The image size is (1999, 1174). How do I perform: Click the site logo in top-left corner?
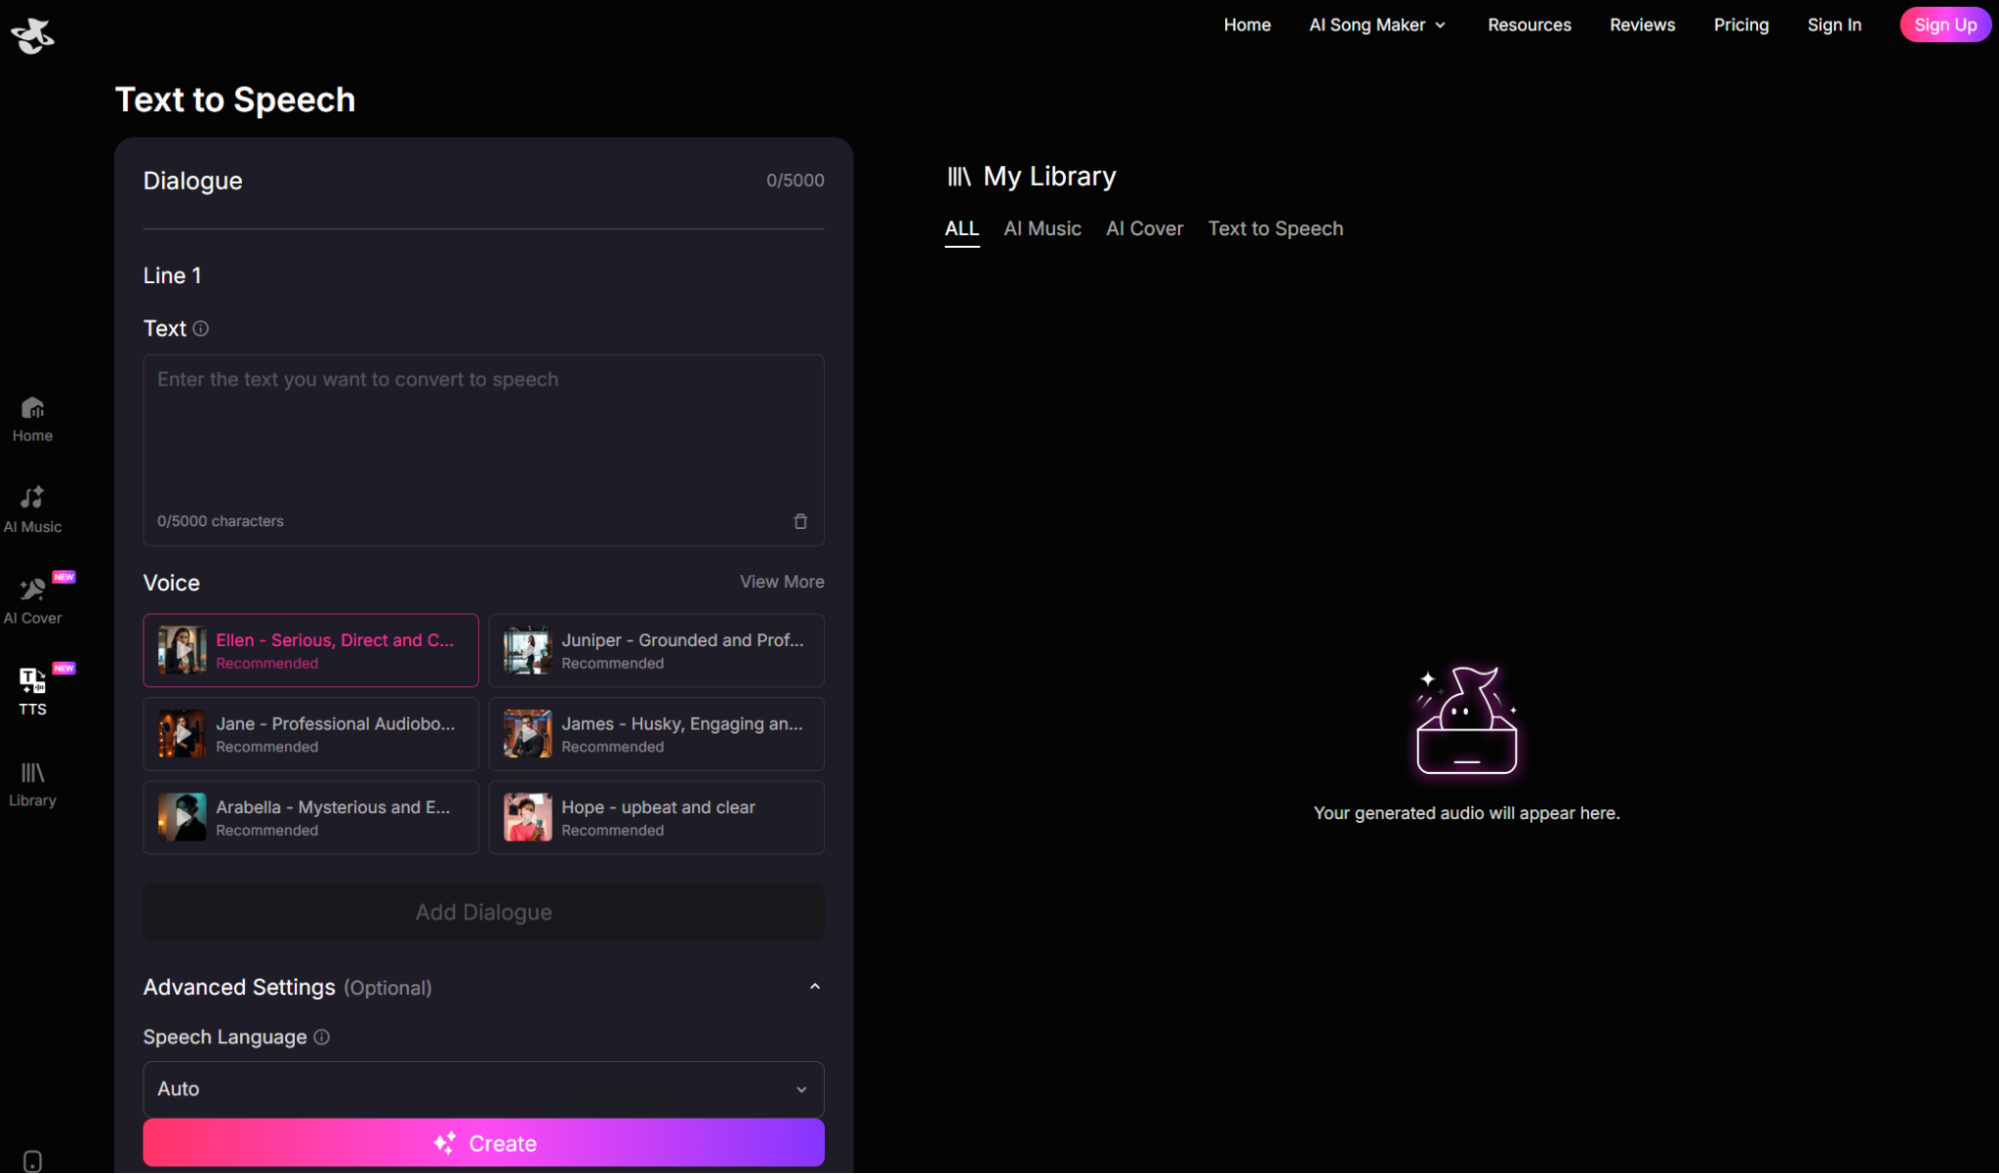[x=32, y=35]
